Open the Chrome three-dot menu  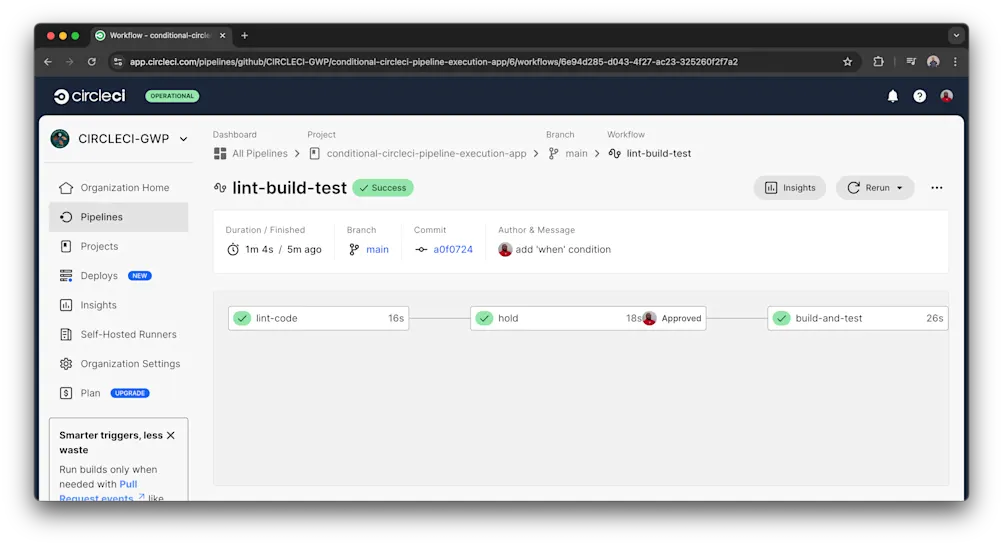click(x=956, y=62)
